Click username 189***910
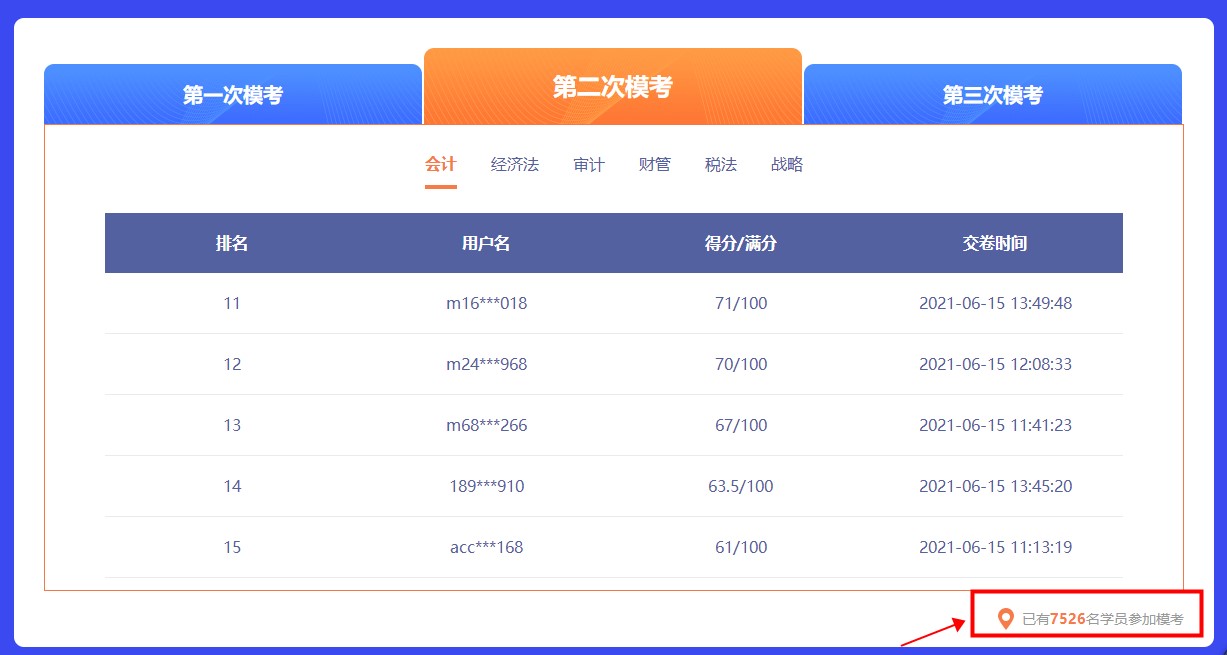 (x=486, y=486)
